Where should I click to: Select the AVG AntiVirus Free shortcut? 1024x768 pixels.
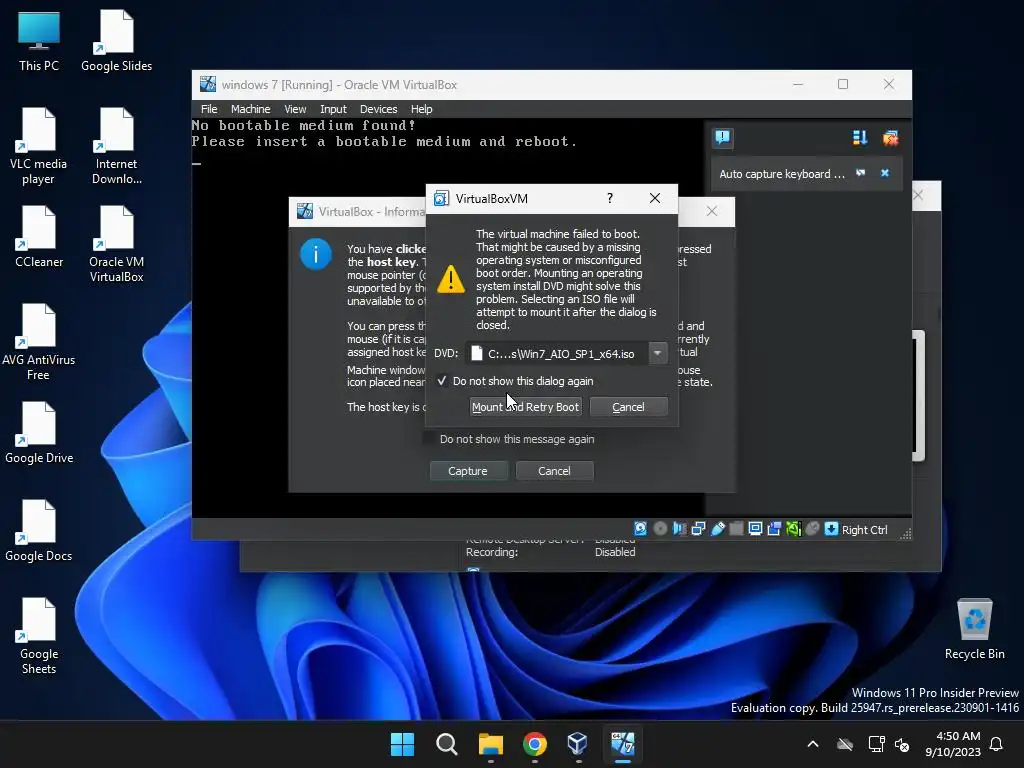click(x=39, y=342)
